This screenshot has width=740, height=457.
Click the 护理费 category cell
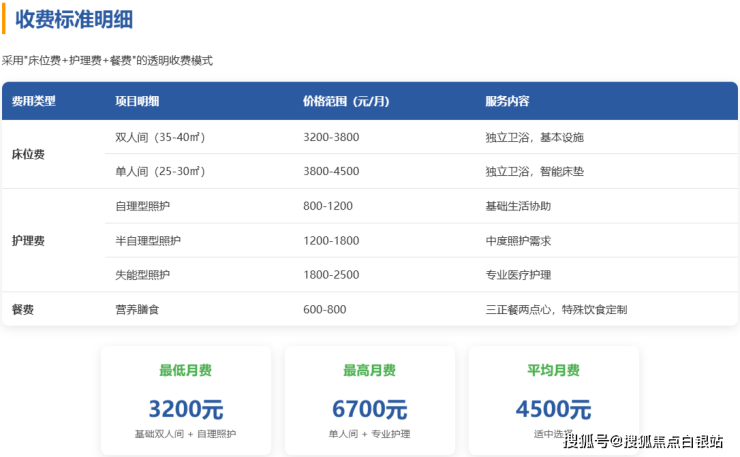click(28, 241)
